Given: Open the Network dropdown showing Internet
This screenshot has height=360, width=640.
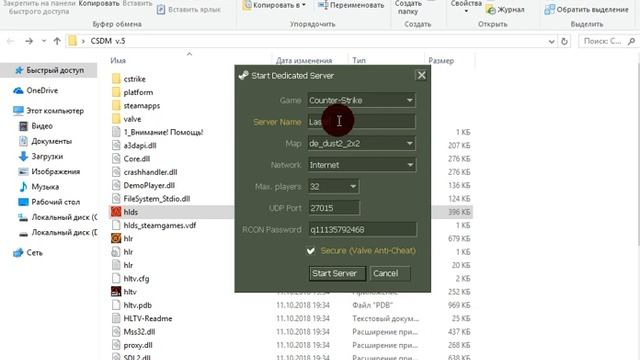Looking at the screenshot, I should pos(361,165).
